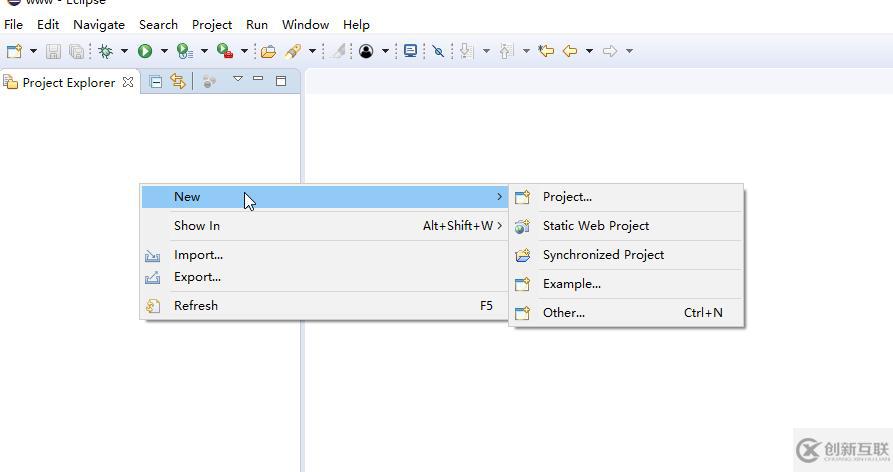Click the Collapse All icon

(x=155, y=82)
